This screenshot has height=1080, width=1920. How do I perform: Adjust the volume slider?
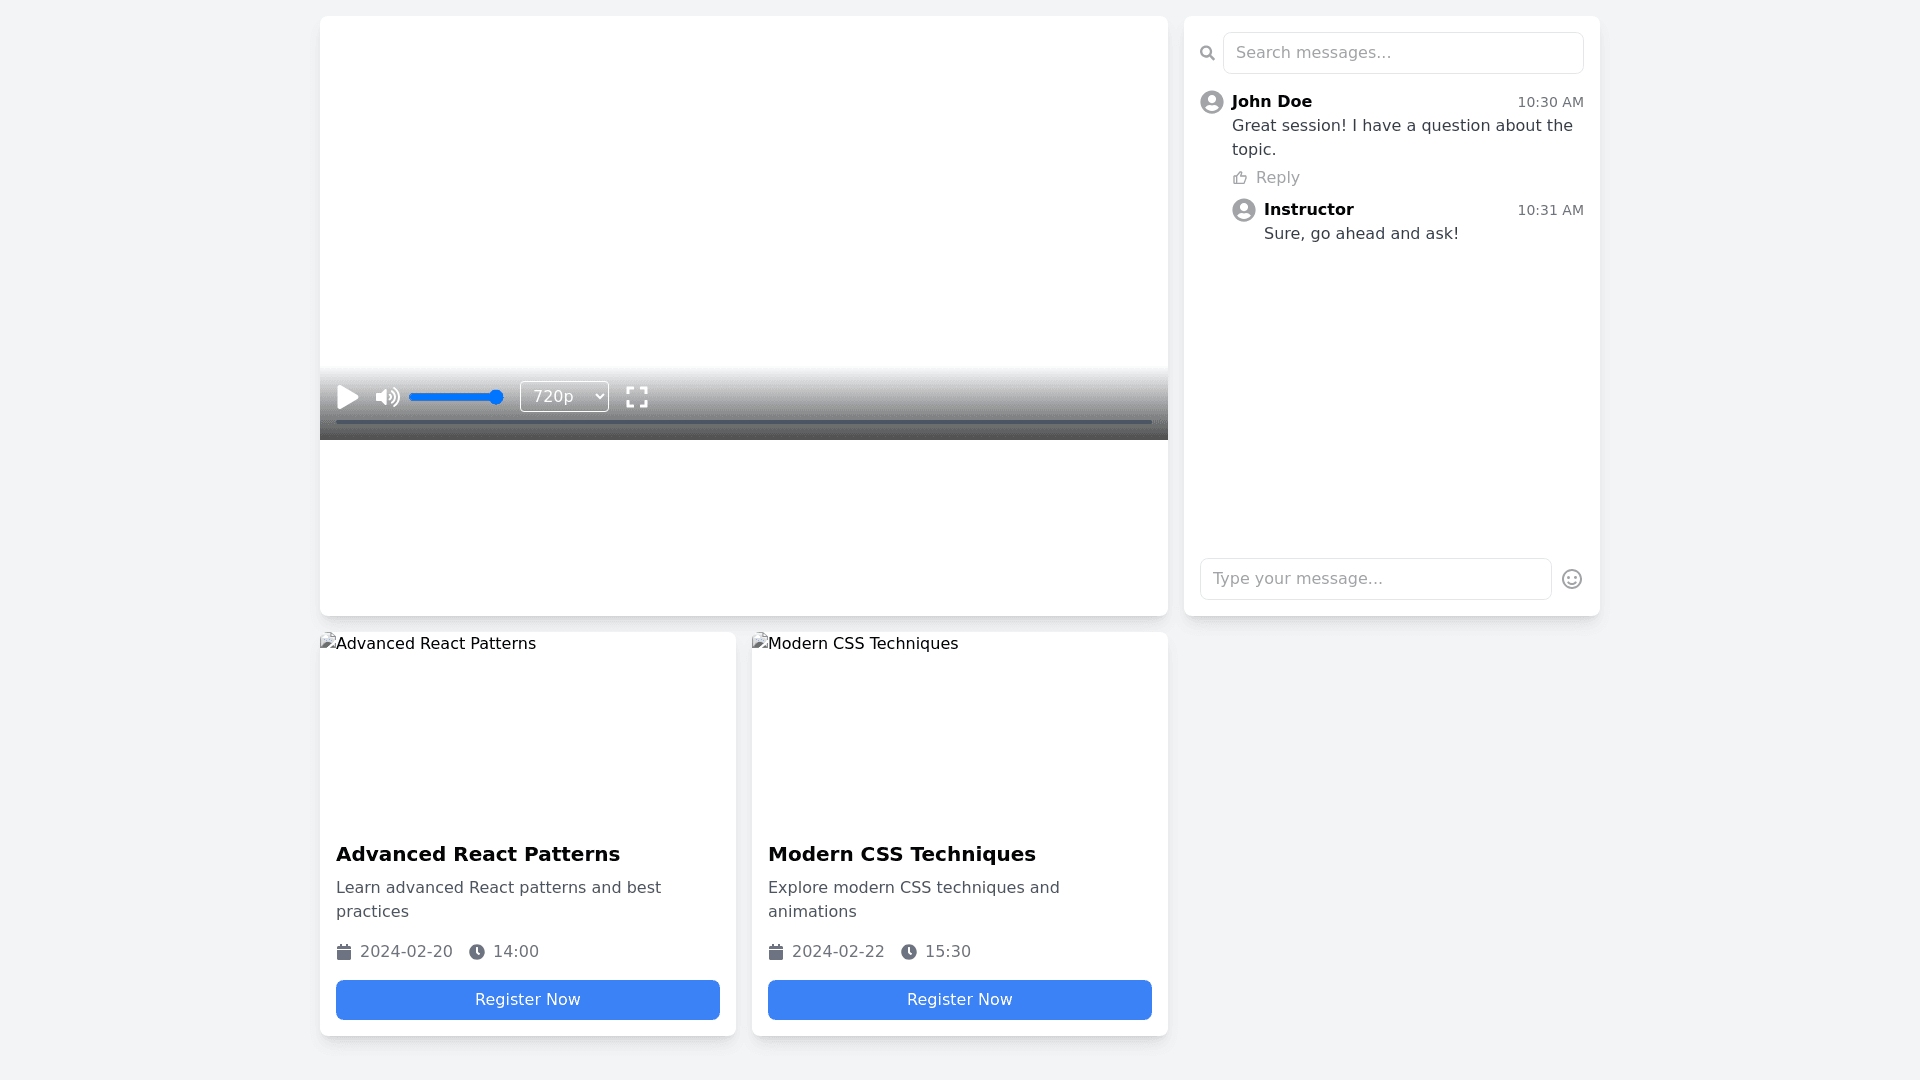[x=456, y=397]
